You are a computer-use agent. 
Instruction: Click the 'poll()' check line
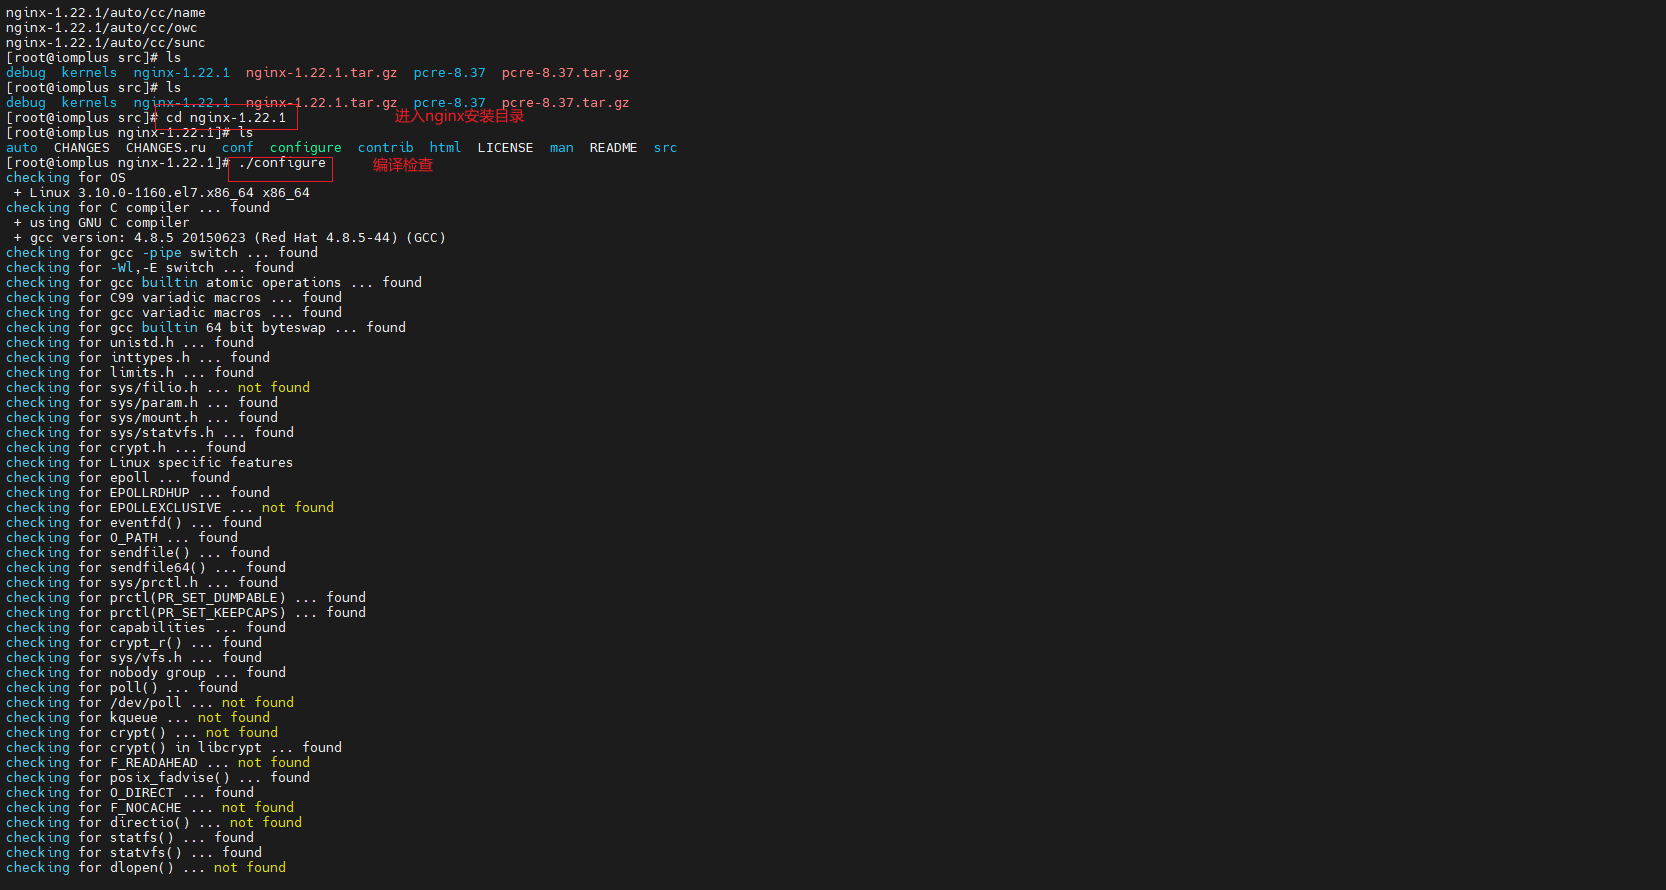[x=122, y=688]
